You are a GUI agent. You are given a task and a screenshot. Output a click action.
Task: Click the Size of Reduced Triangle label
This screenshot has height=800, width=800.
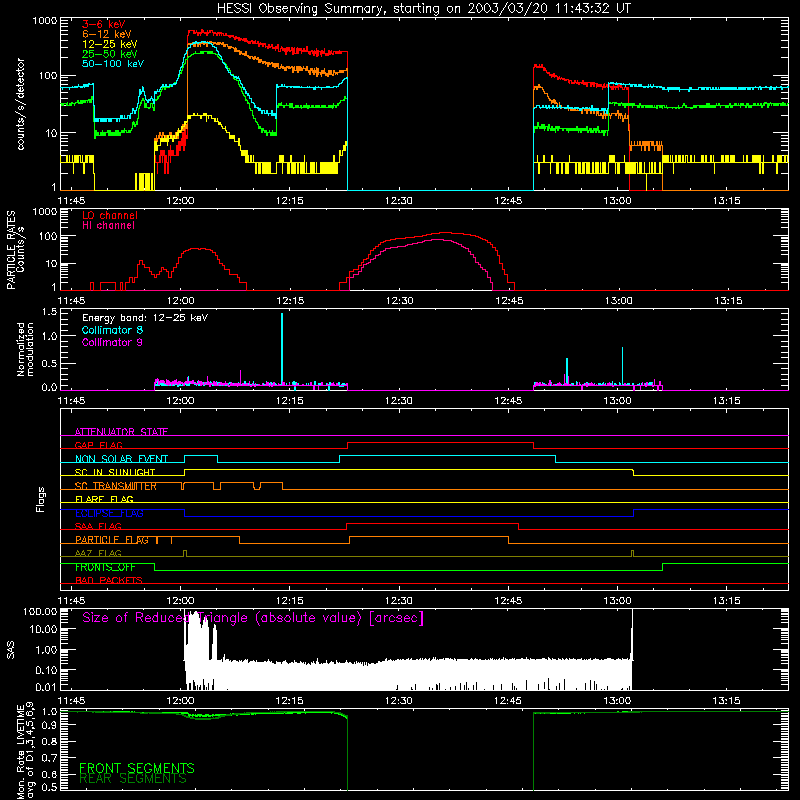click(x=253, y=618)
